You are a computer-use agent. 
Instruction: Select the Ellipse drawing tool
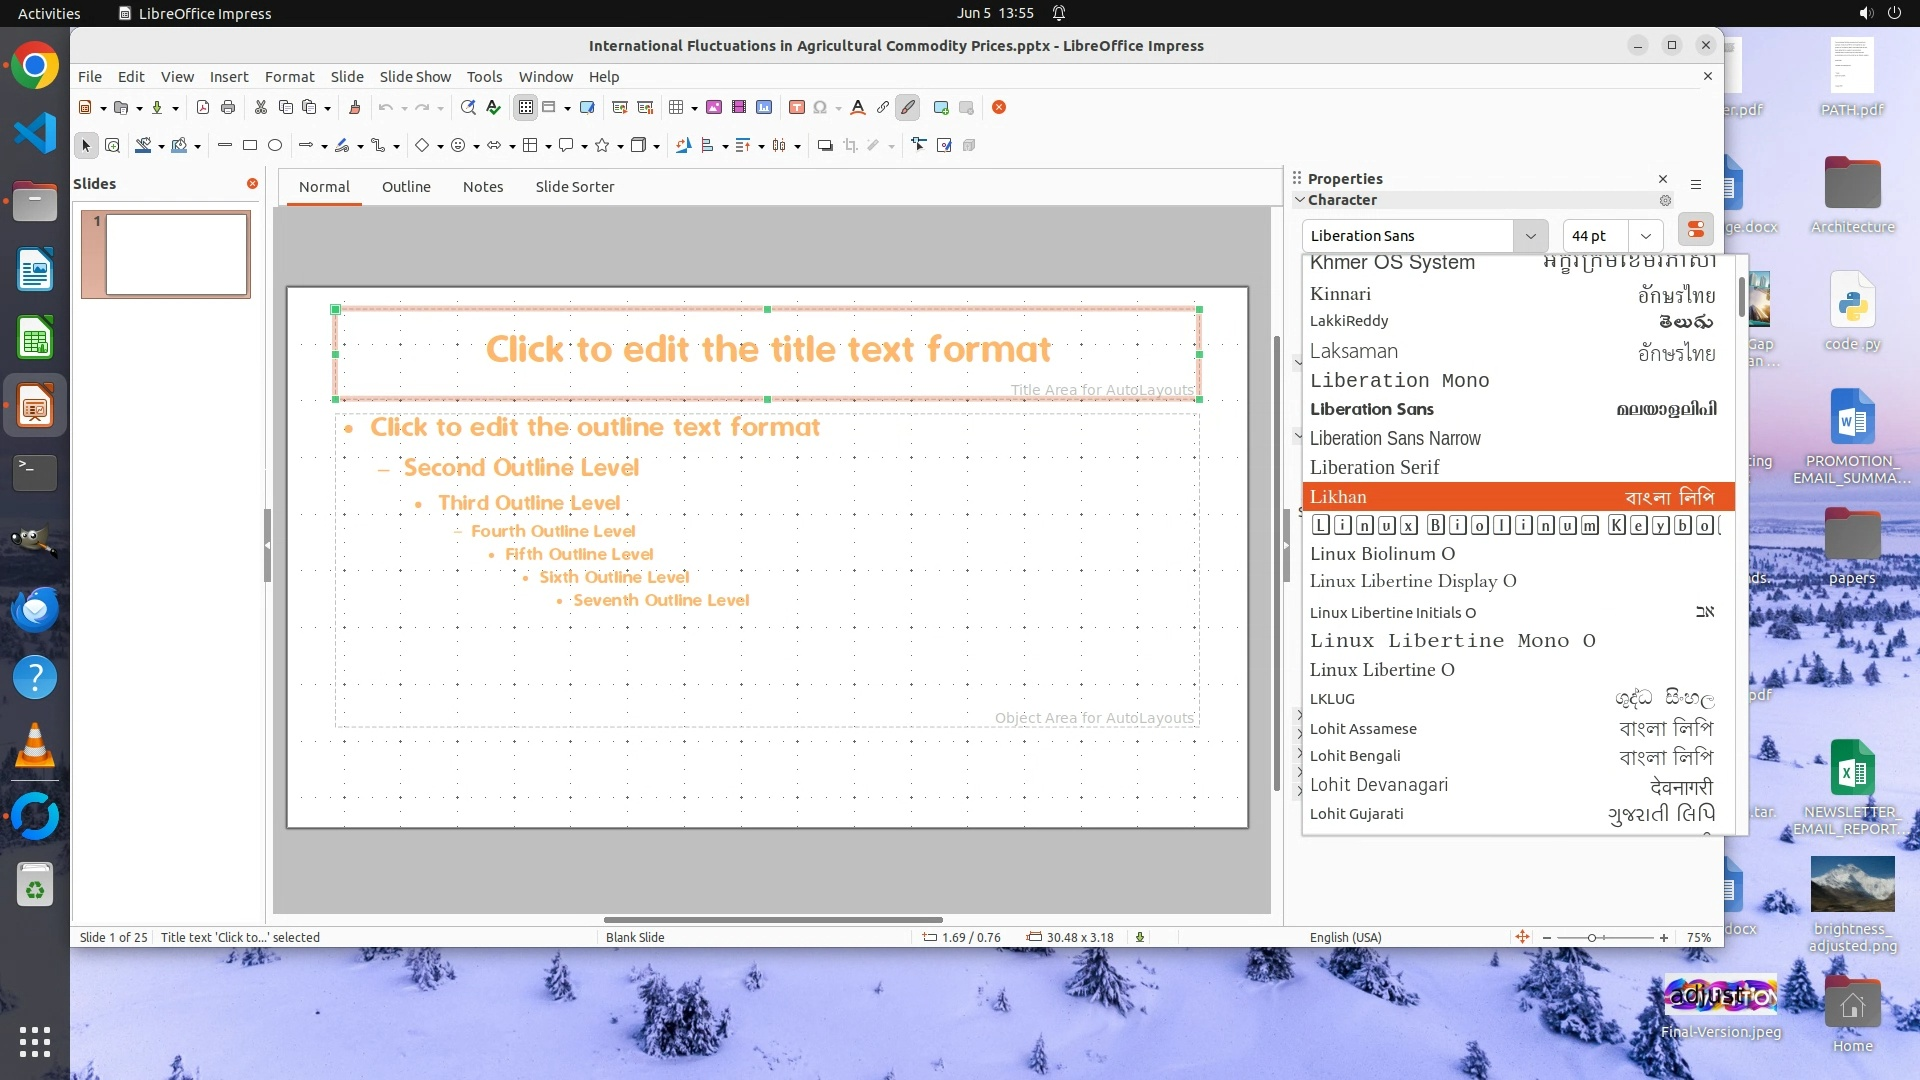[x=275, y=146]
